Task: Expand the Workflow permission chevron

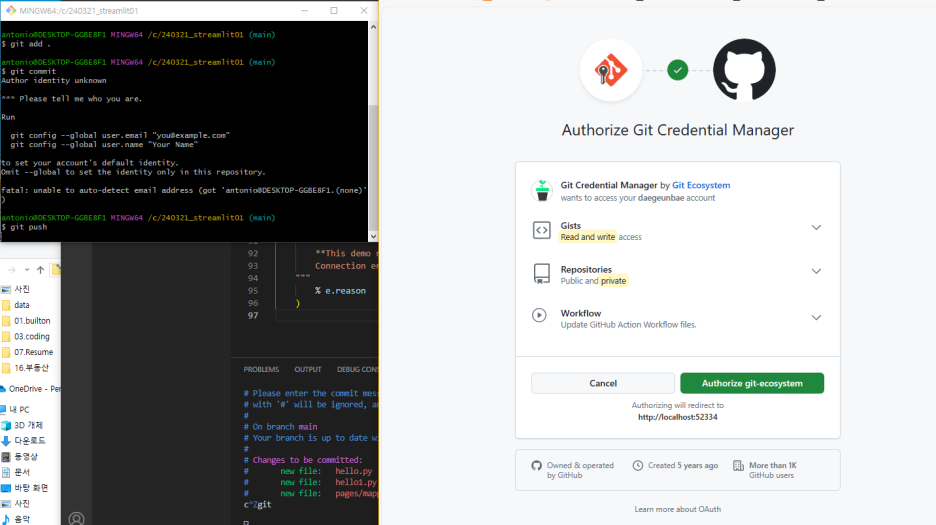Action: (x=816, y=318)
